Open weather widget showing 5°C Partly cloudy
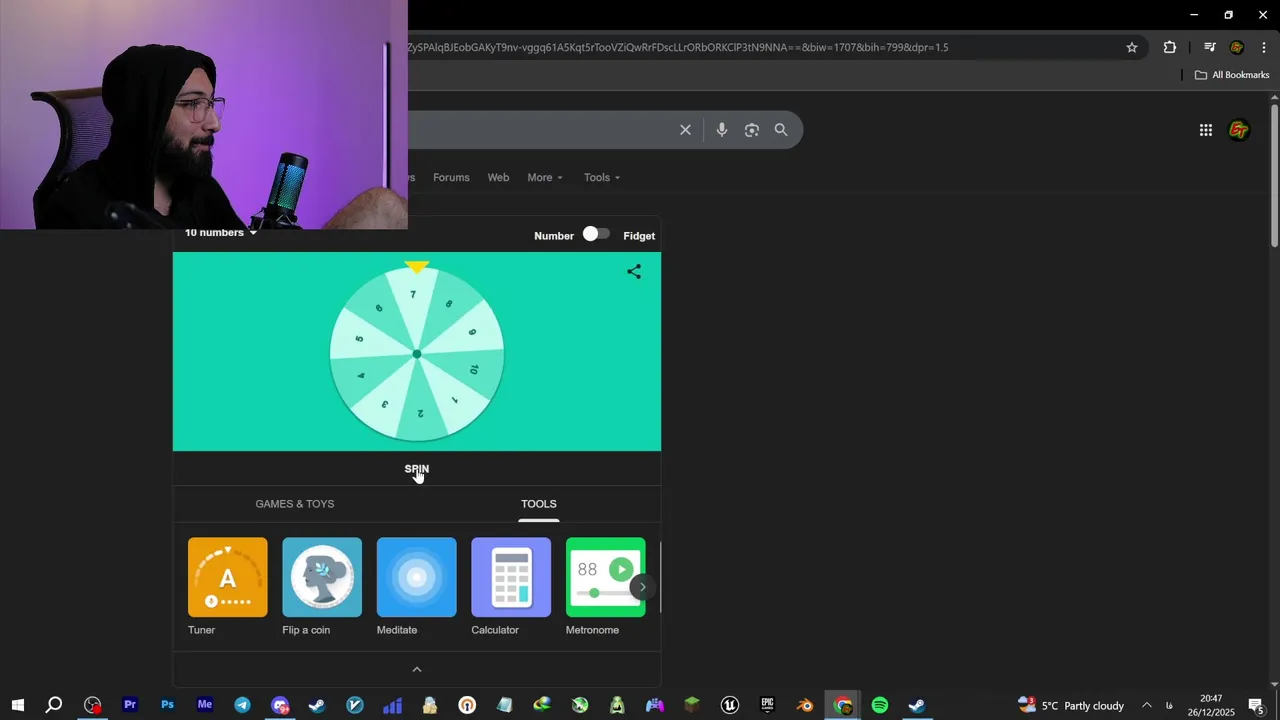 pos(1071,705)
